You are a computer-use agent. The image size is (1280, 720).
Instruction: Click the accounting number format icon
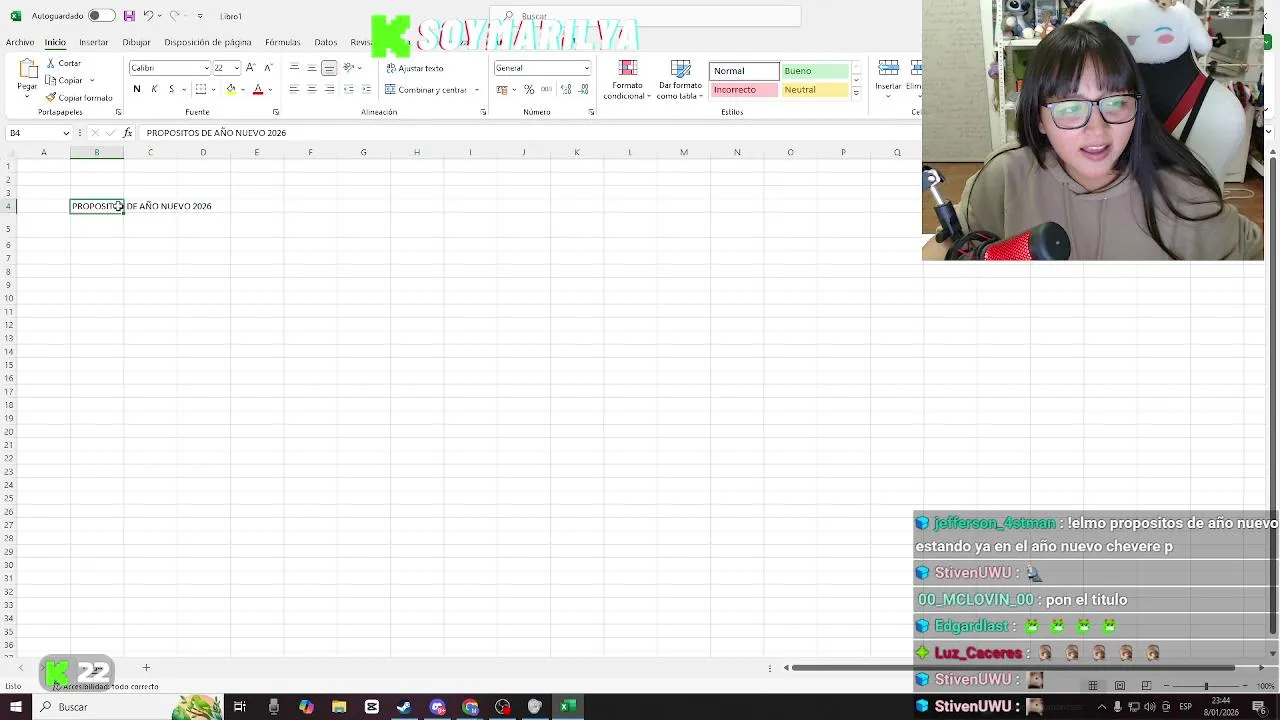point(502,89)
